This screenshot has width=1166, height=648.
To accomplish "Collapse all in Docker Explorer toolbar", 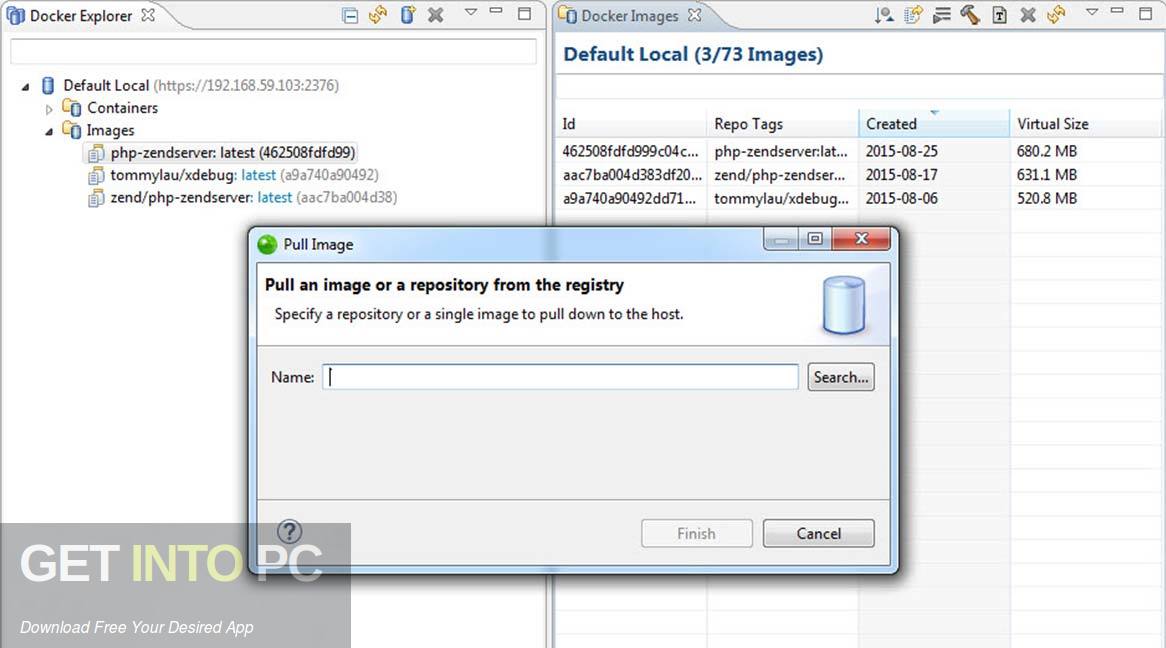I will pos(350,15).
